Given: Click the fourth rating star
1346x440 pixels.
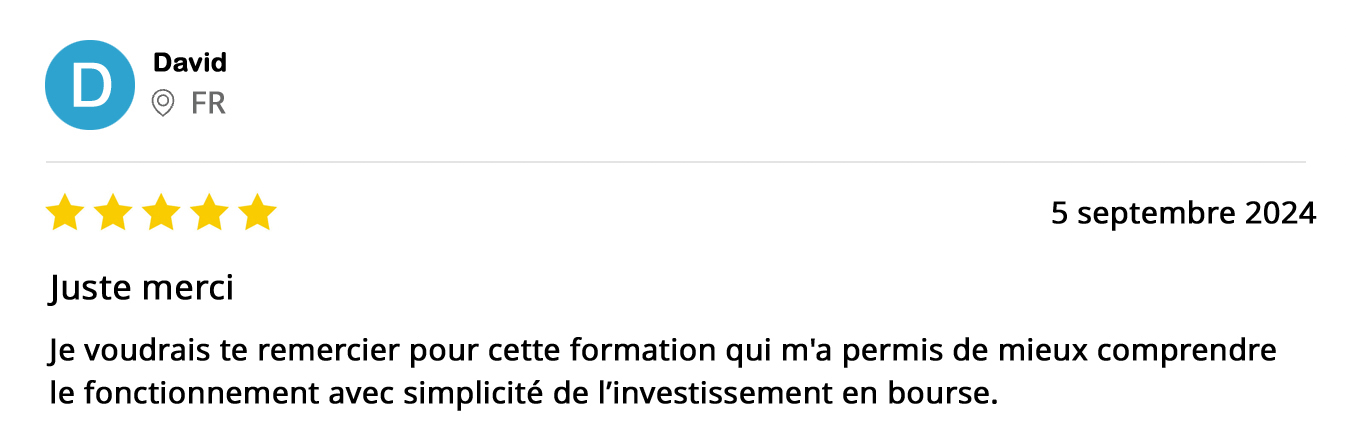Looking at the screenshot, I should (x=209, y=213).
